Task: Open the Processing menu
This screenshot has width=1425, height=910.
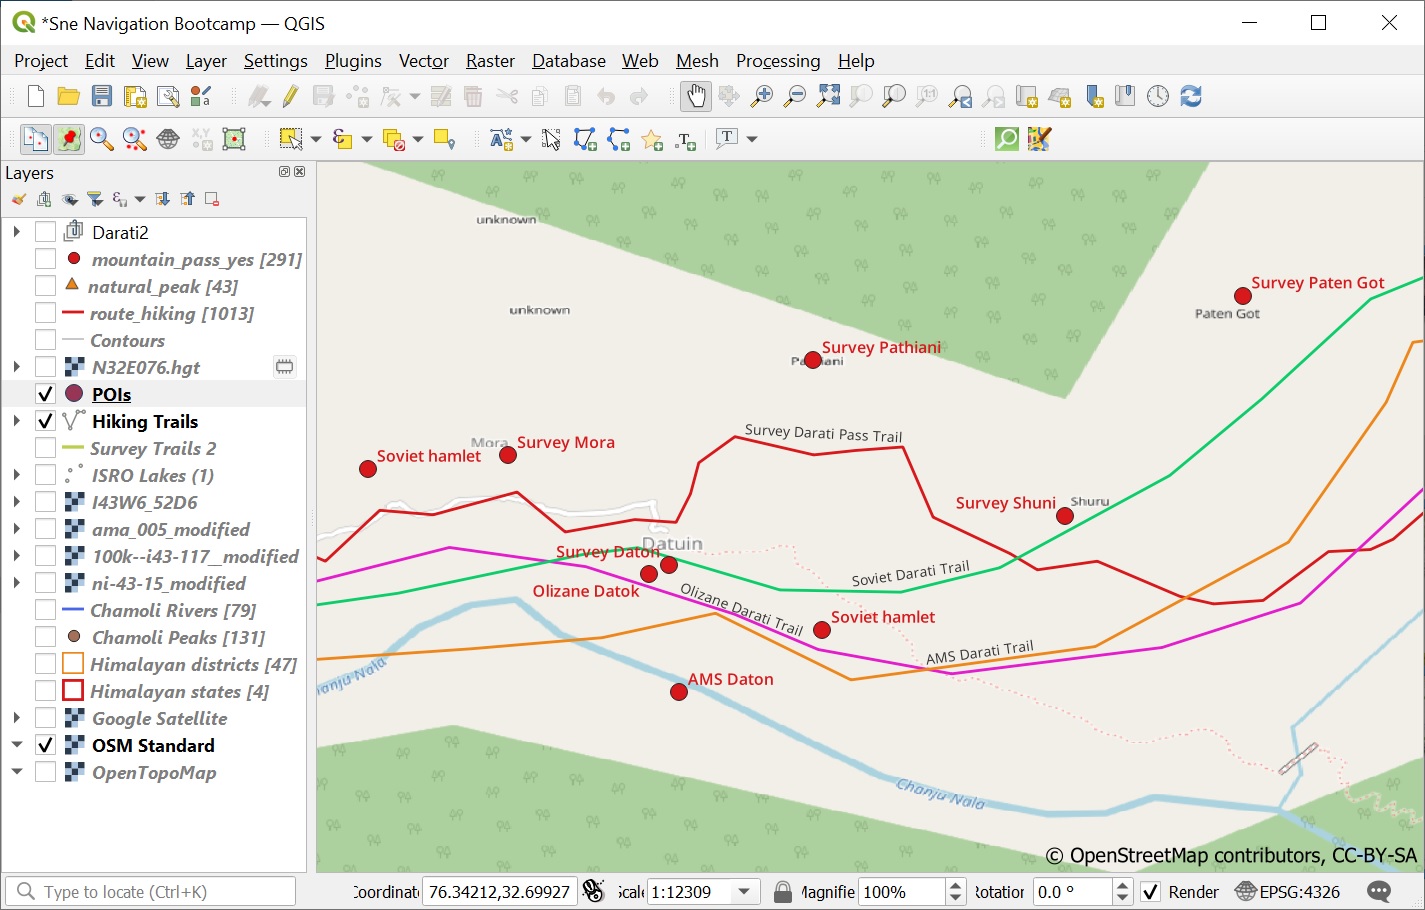Action: tap(778, 61)
